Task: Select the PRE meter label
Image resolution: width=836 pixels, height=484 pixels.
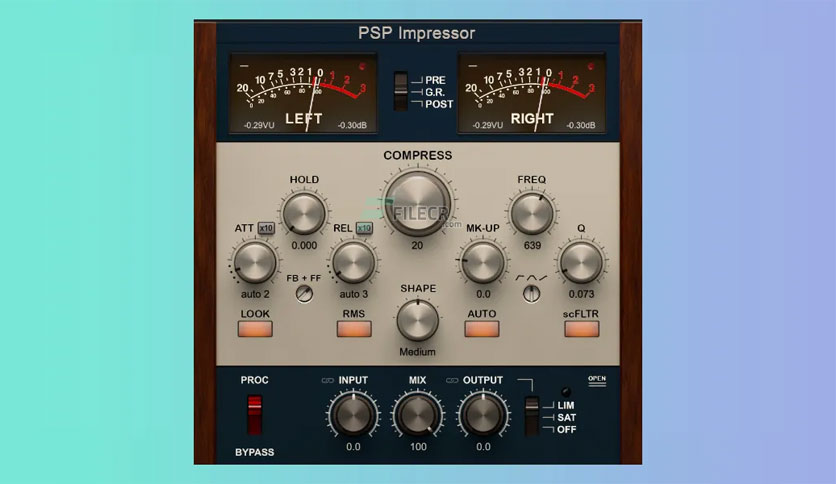Action: (435, 80)
